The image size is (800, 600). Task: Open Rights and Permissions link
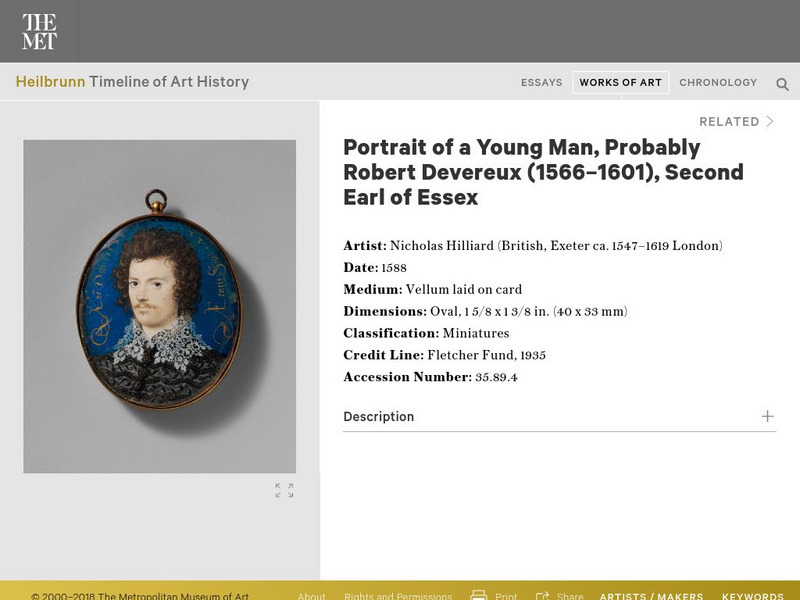(398, 596)
